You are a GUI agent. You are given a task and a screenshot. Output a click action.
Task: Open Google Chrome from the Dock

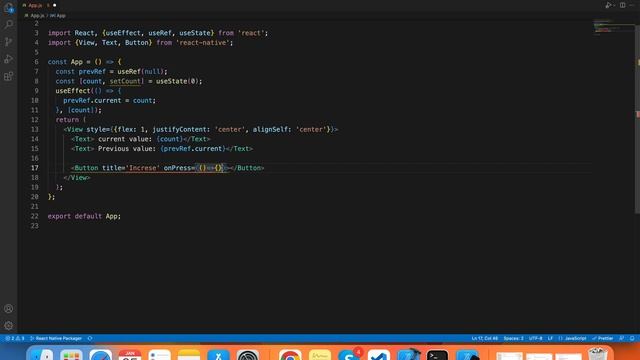click(x=290, y=354)
